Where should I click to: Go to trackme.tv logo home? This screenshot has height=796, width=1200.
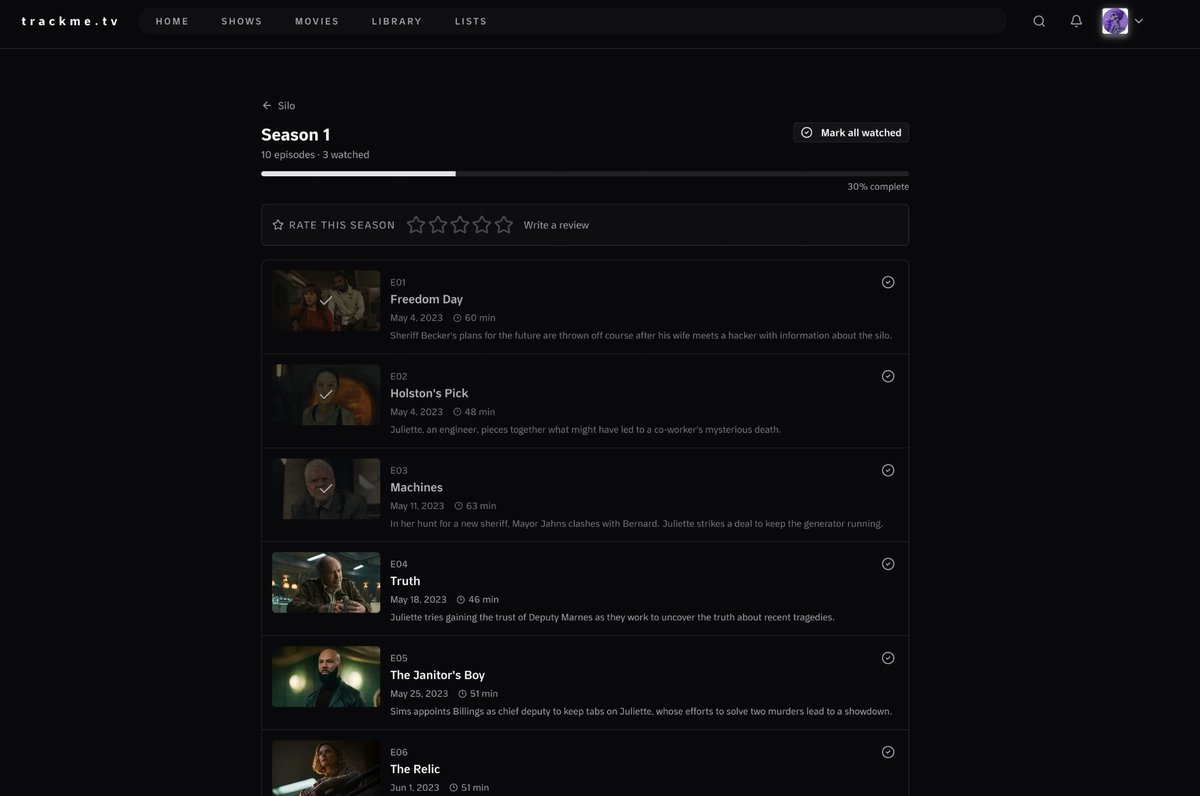pyautogui.click(x=70, y=21)
